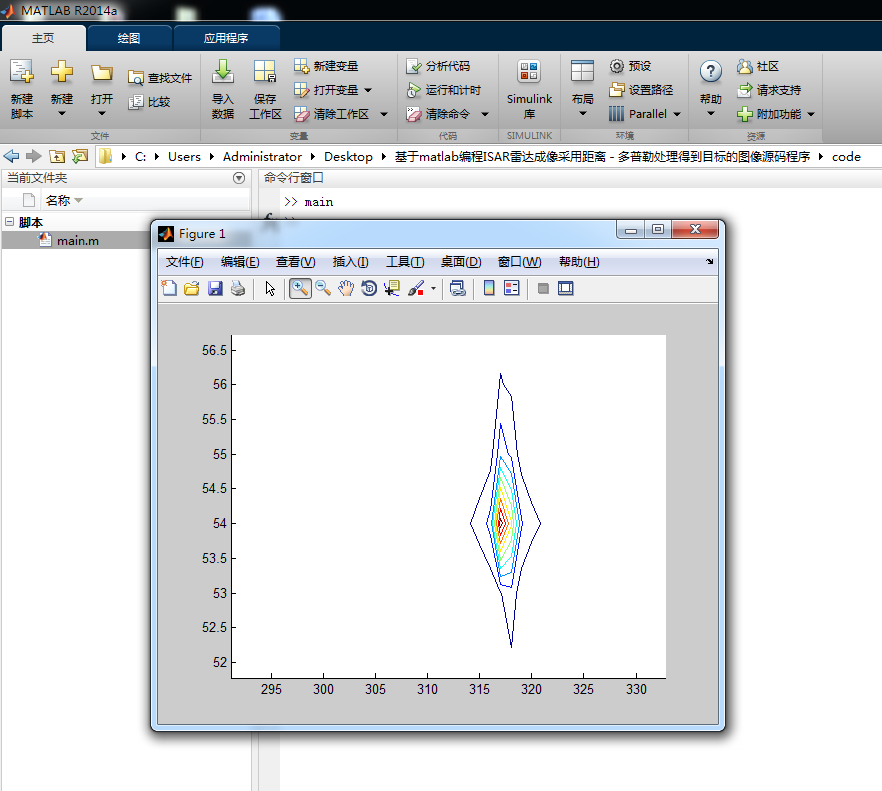Click Compare (比较) in the file group
Screen dimensions: 882x791
[x=149, y=102]
